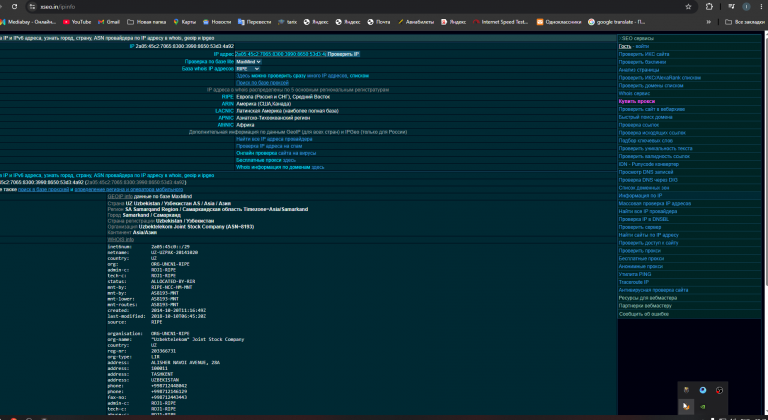
Task: Open Поиск по базе прокси link
Action: [x=262, y=83]
